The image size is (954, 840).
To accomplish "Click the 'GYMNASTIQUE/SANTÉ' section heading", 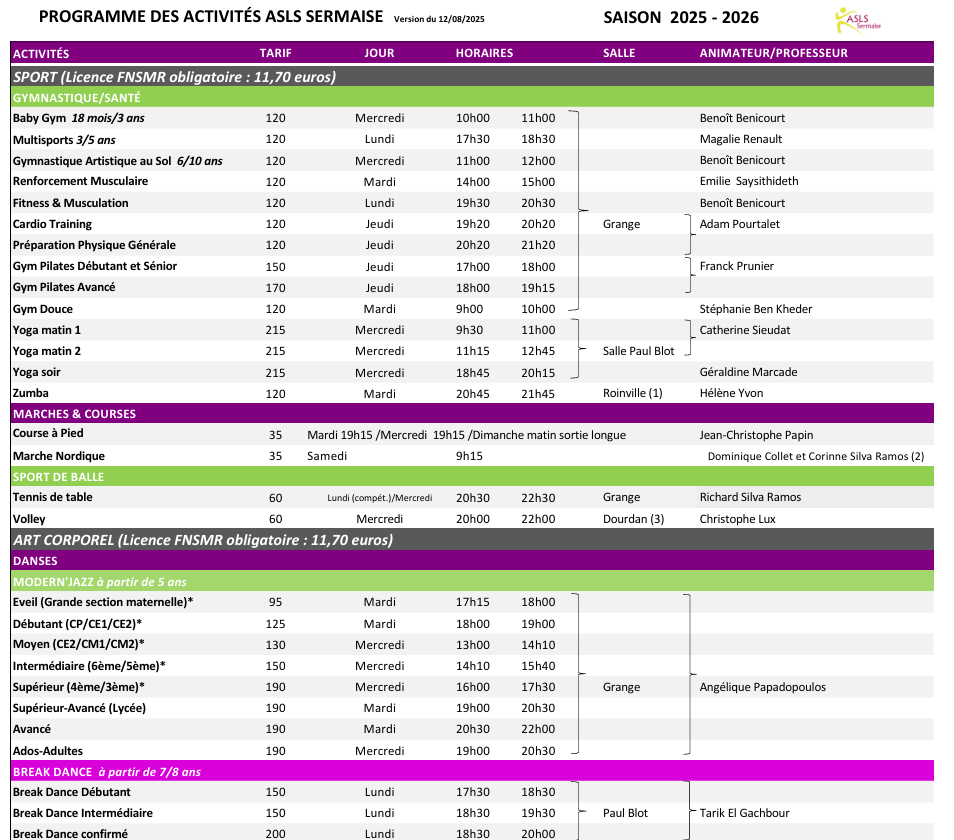I will (x=77, y=97).
